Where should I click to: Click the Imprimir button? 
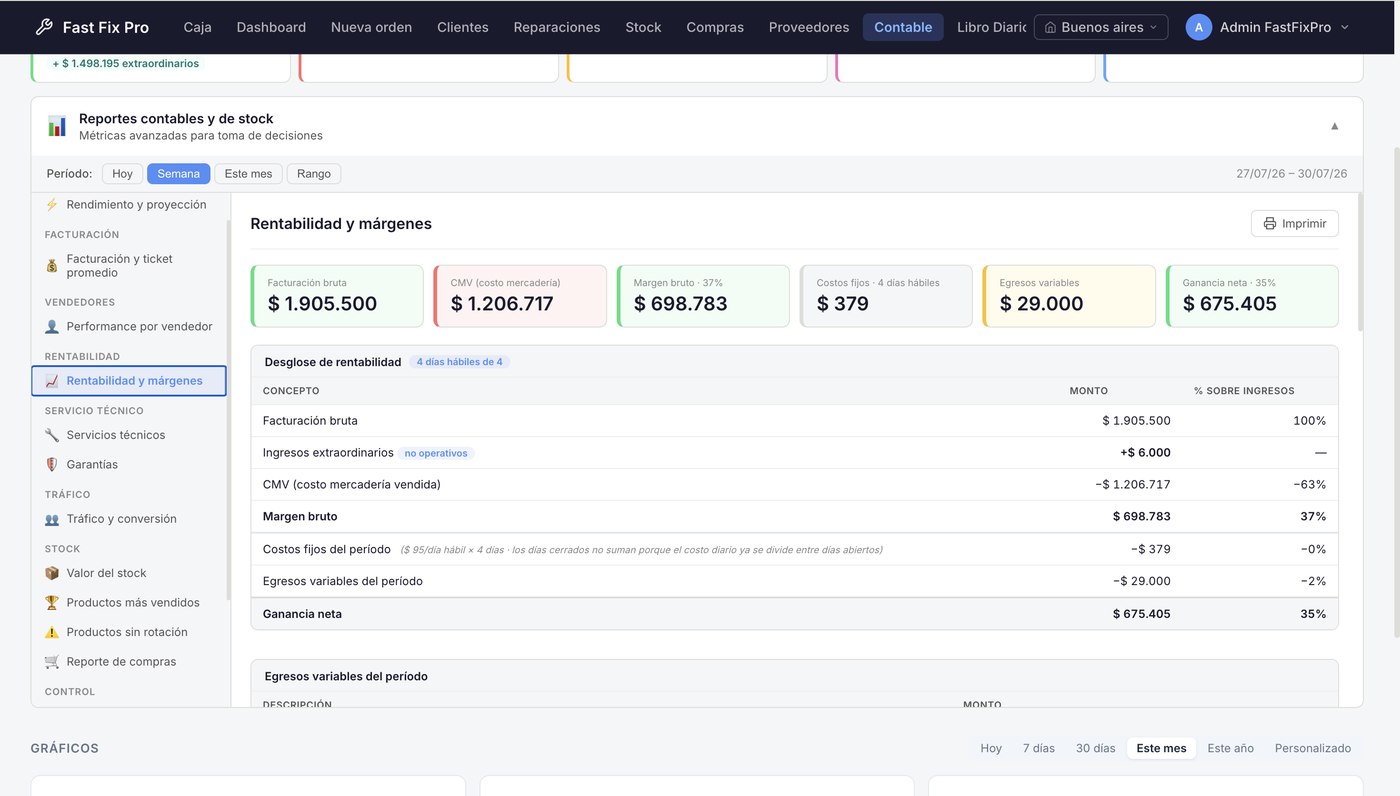(x=1294, y=224)
